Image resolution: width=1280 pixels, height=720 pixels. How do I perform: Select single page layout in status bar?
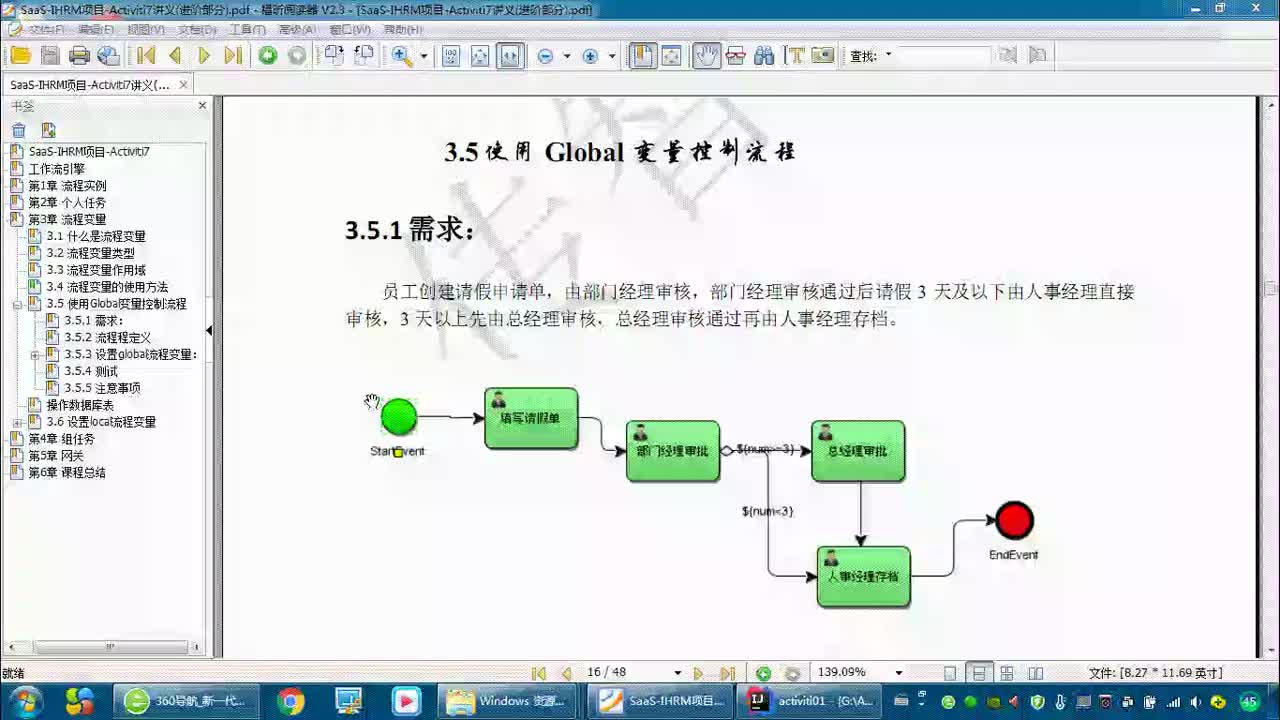[x=950, y=673]
